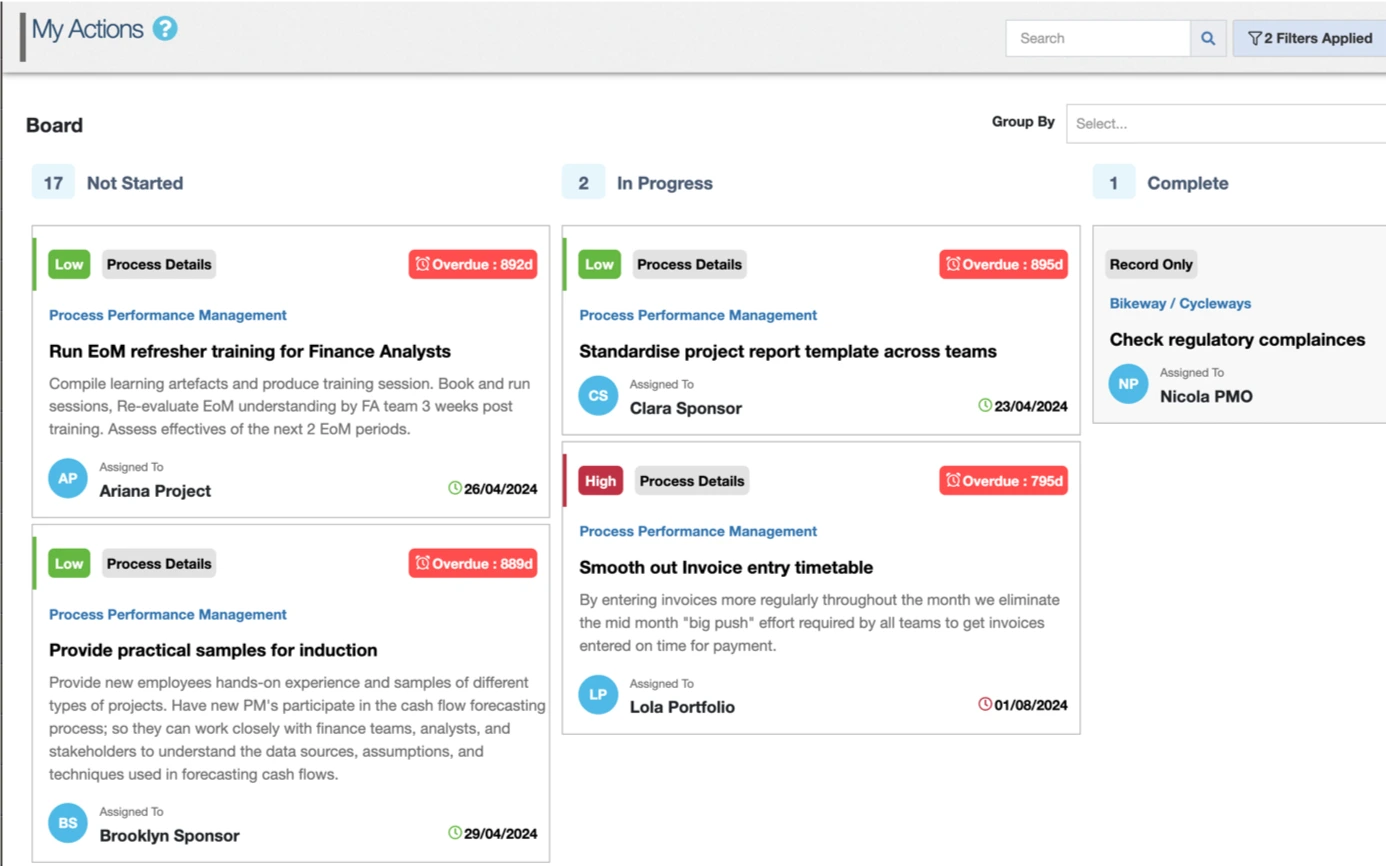This screenshot has height=866, width=1386.
Task: Click Low tag on EoM refresher card
Action: [x=69, y=264]
